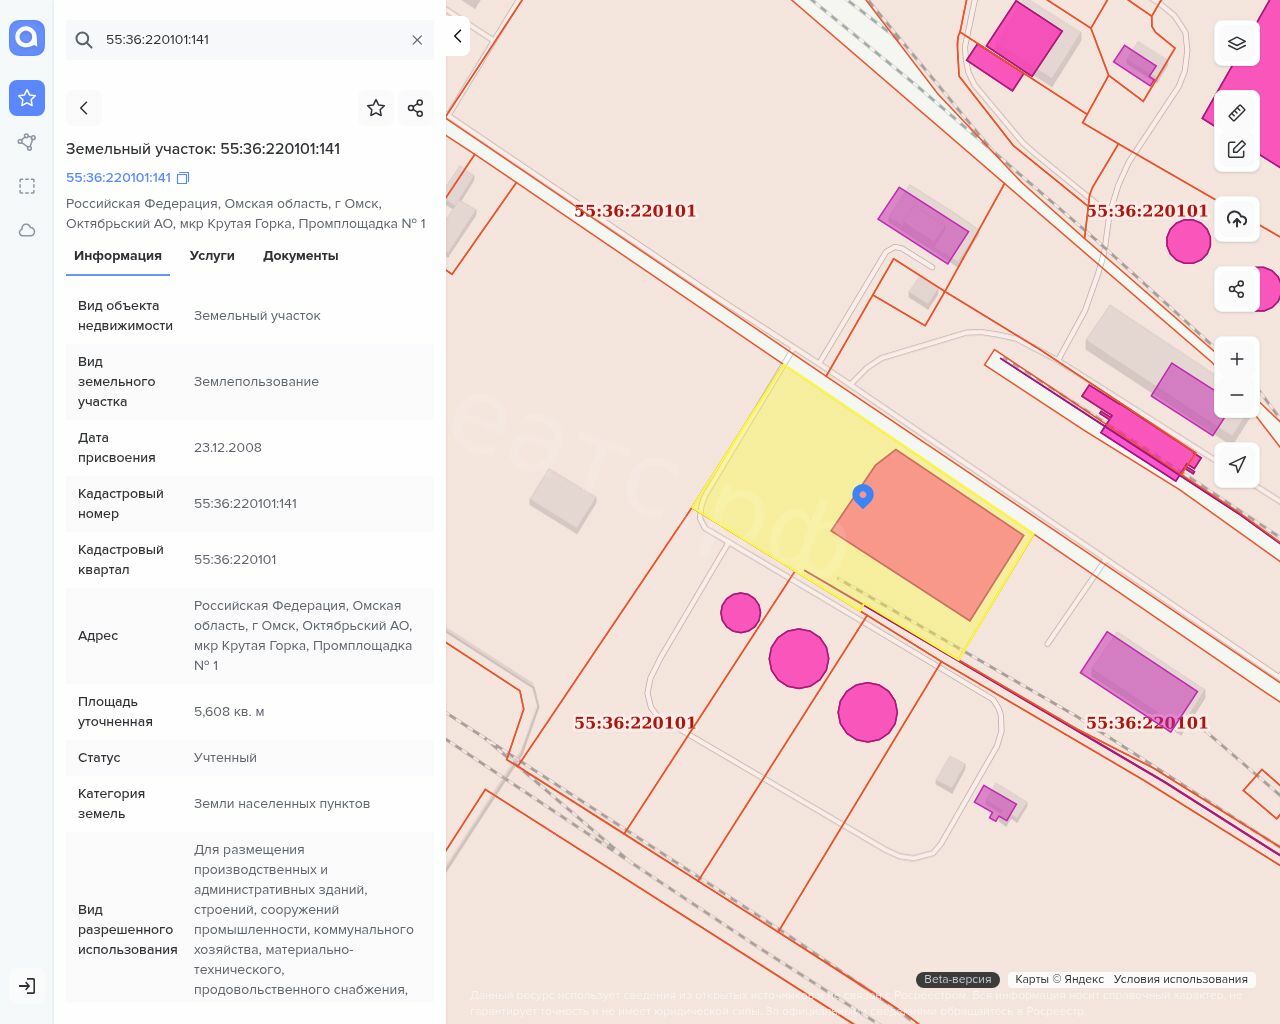Zoom in on the map
This screenshot has height=1024, width=1280.
pyautogui.click(x=1237, y=359)
